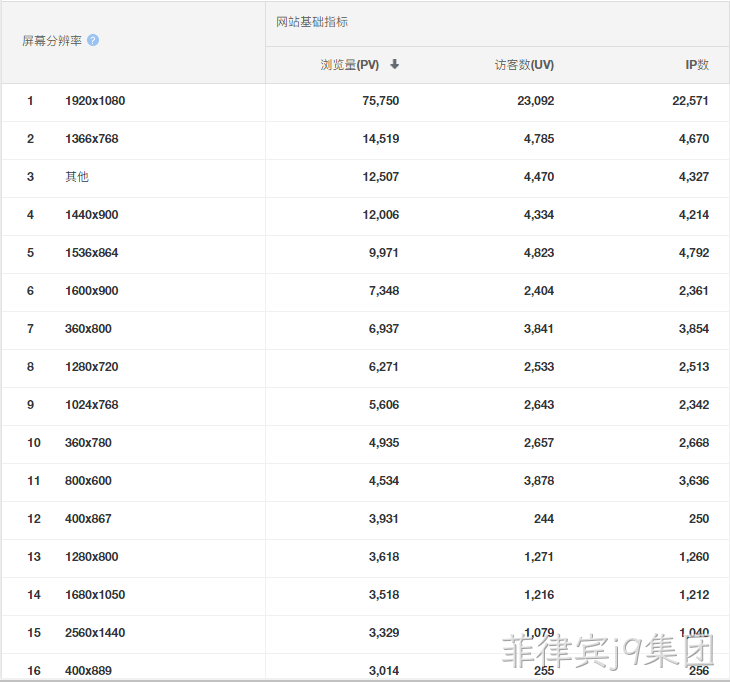The image size is (730, 682).
Task: Select the 360x780 resolution row
Action: [365, 443]
